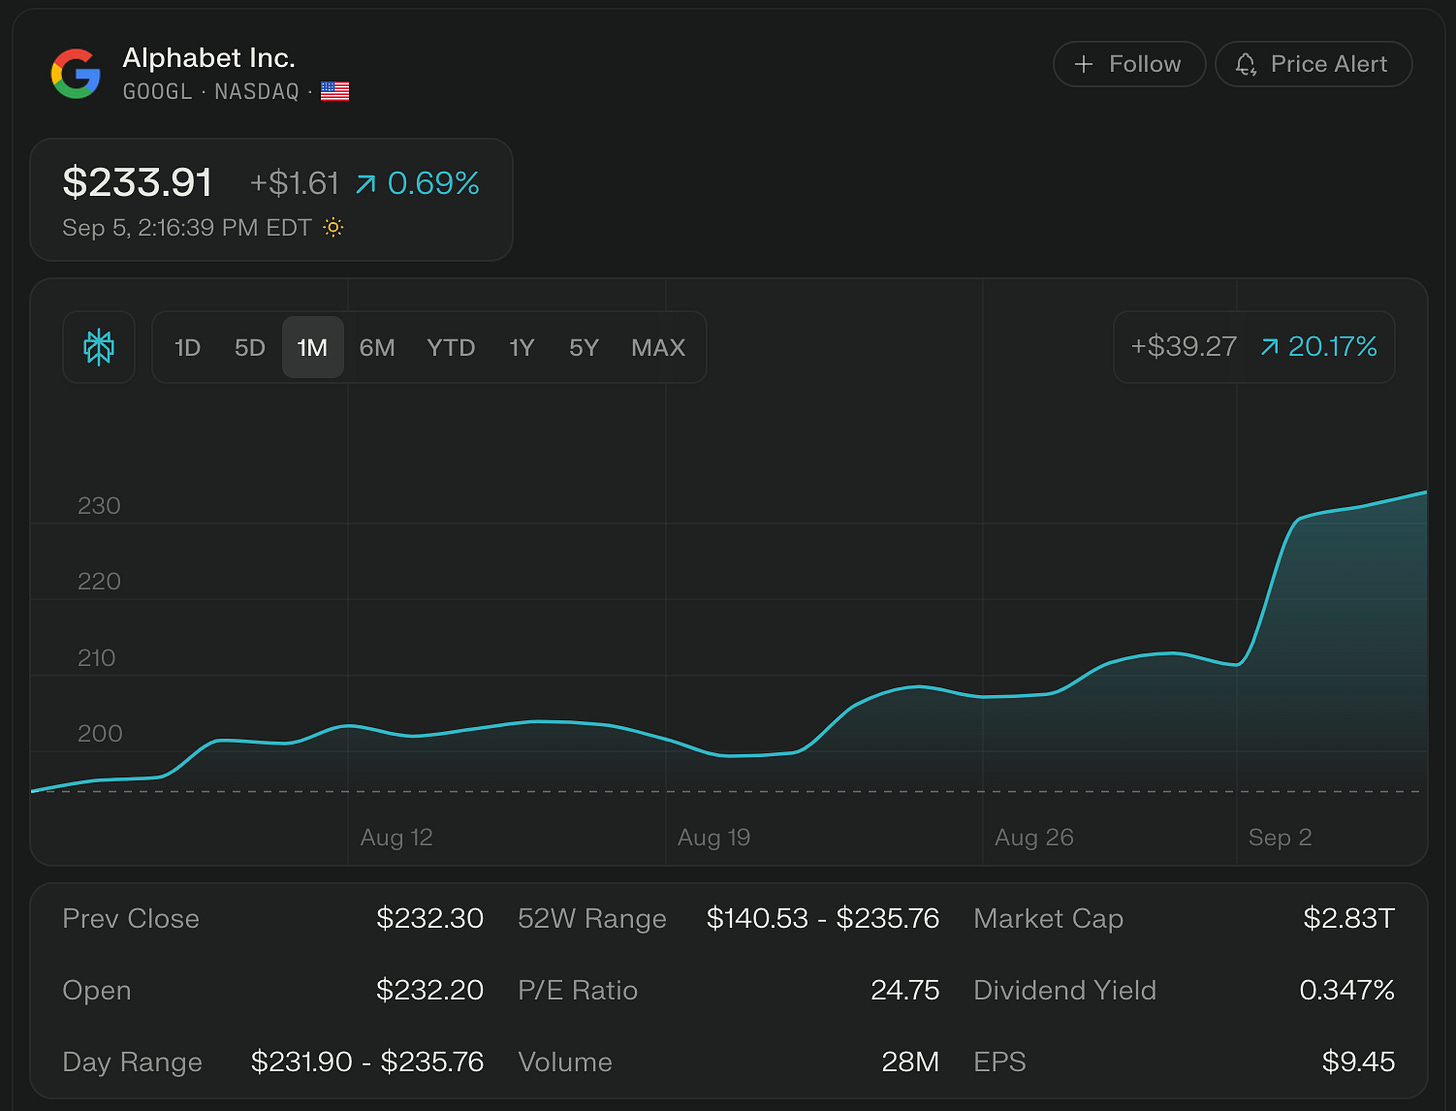Click the Sep 5 timestamp text
The width and height of the screenshot is (1456, 1111).
pyautogui.click(x=187, y=228)
